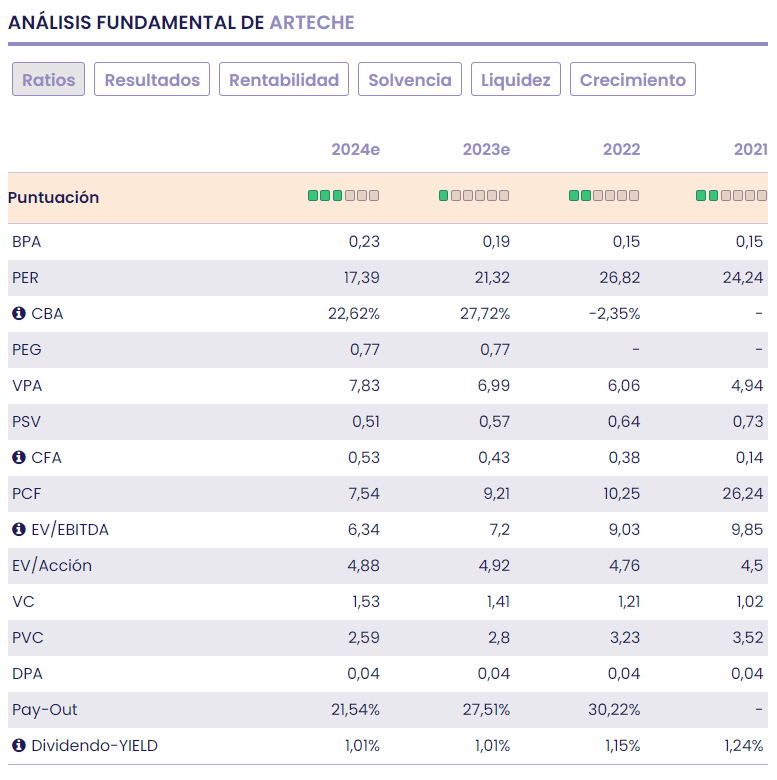Click the Pay-Out row label

(45, 710)
